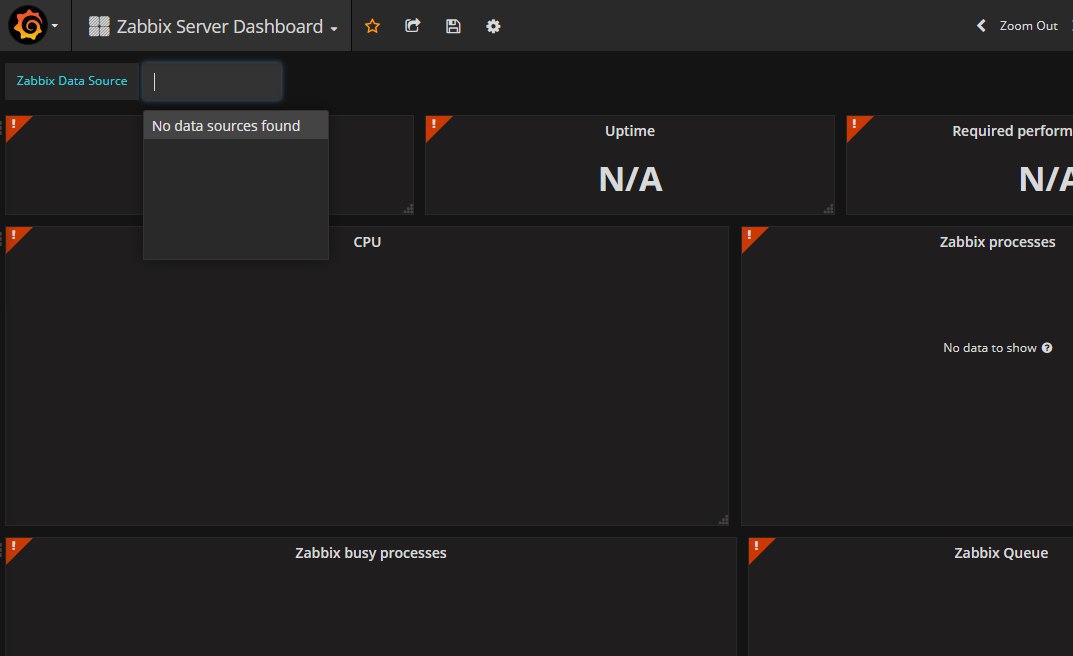Shift time range back with left chevron
The height and width of the screenshot is (656, 1073).
[981, 26]
